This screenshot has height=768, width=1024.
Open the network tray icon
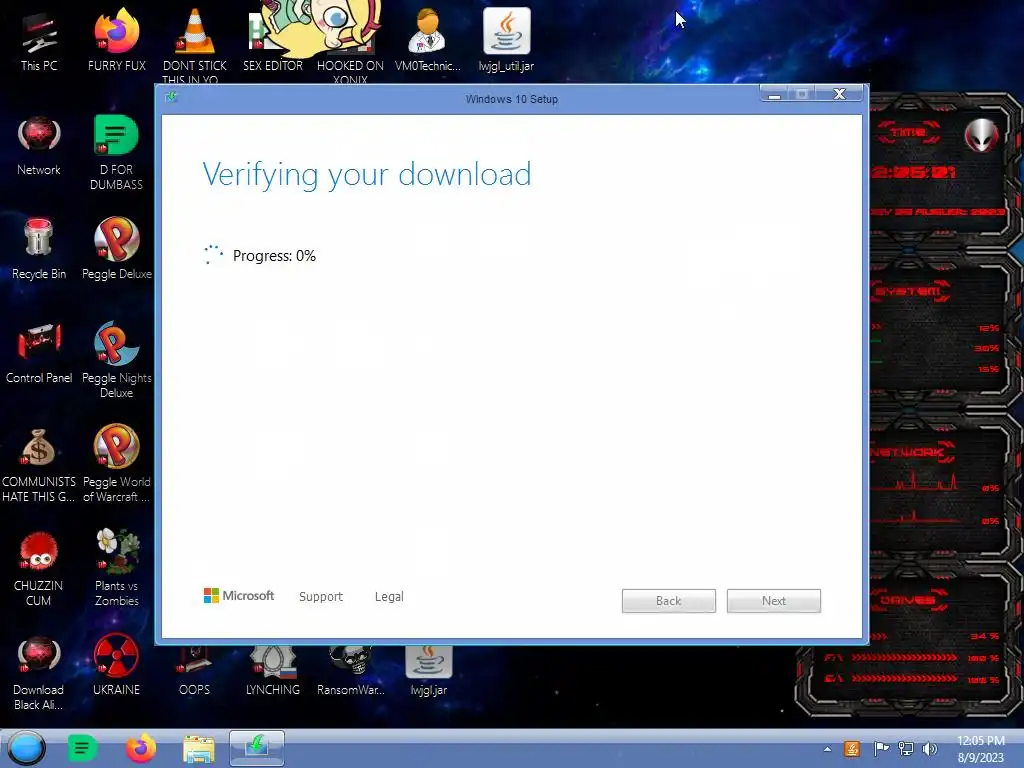pyautogui.click(x=906, y=749)
